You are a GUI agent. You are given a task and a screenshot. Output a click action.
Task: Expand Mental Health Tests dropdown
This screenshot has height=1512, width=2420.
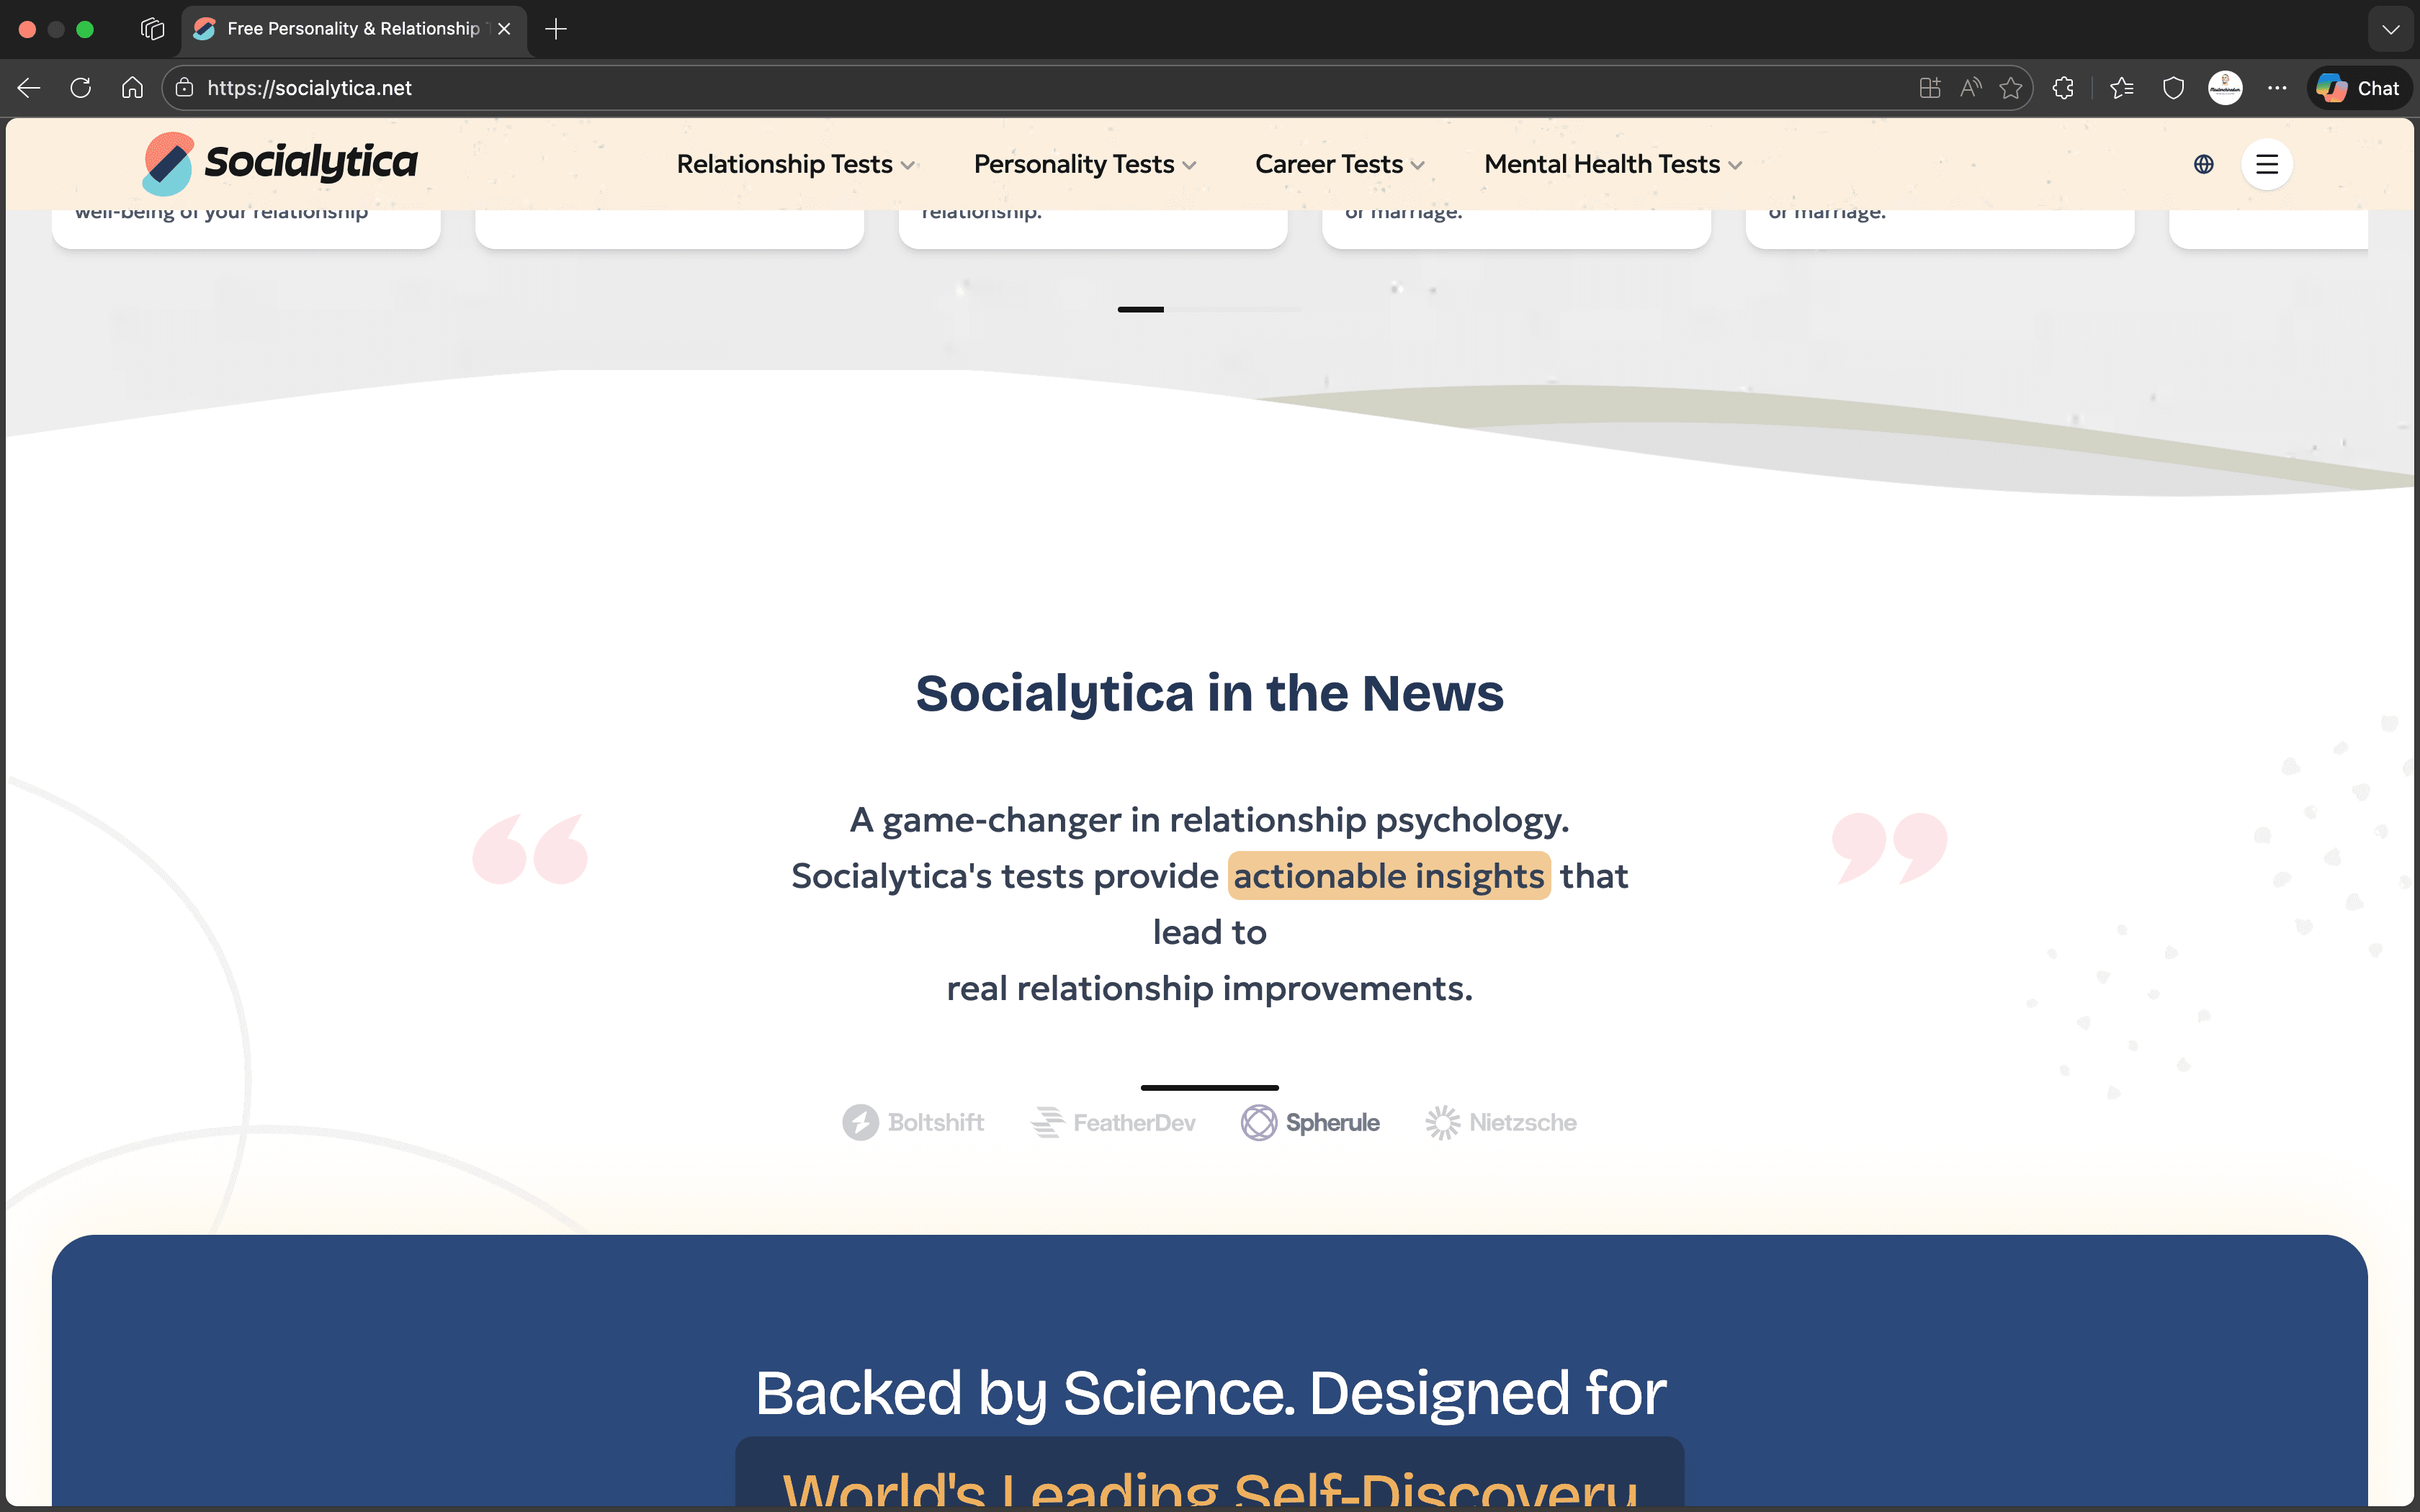1612,164
